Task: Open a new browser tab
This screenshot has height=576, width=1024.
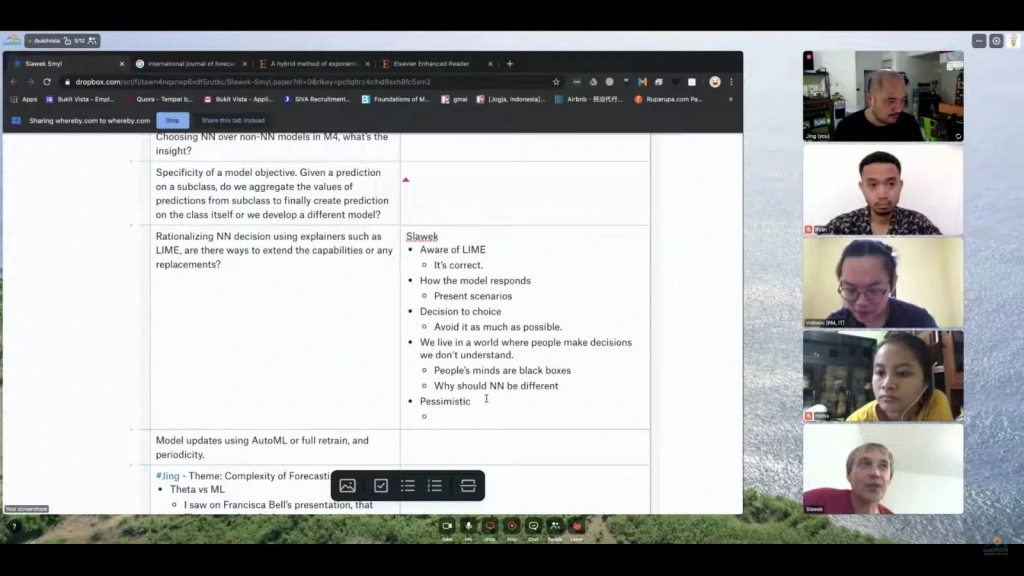Action: 509,64
